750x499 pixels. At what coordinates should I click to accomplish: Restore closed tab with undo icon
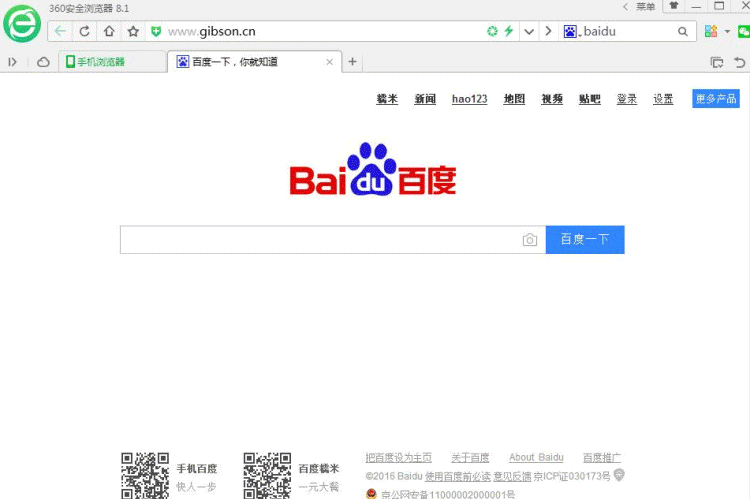[739, 62]
